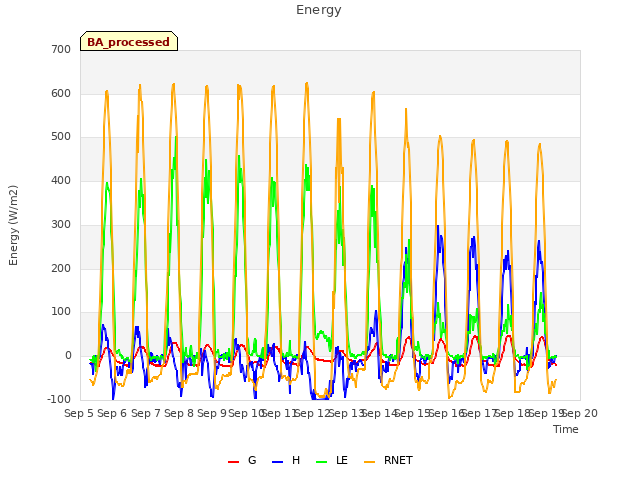Screen dimensions: 640x480
Task: Click the Sep 8 date tick
Action: tap(179, 413)
